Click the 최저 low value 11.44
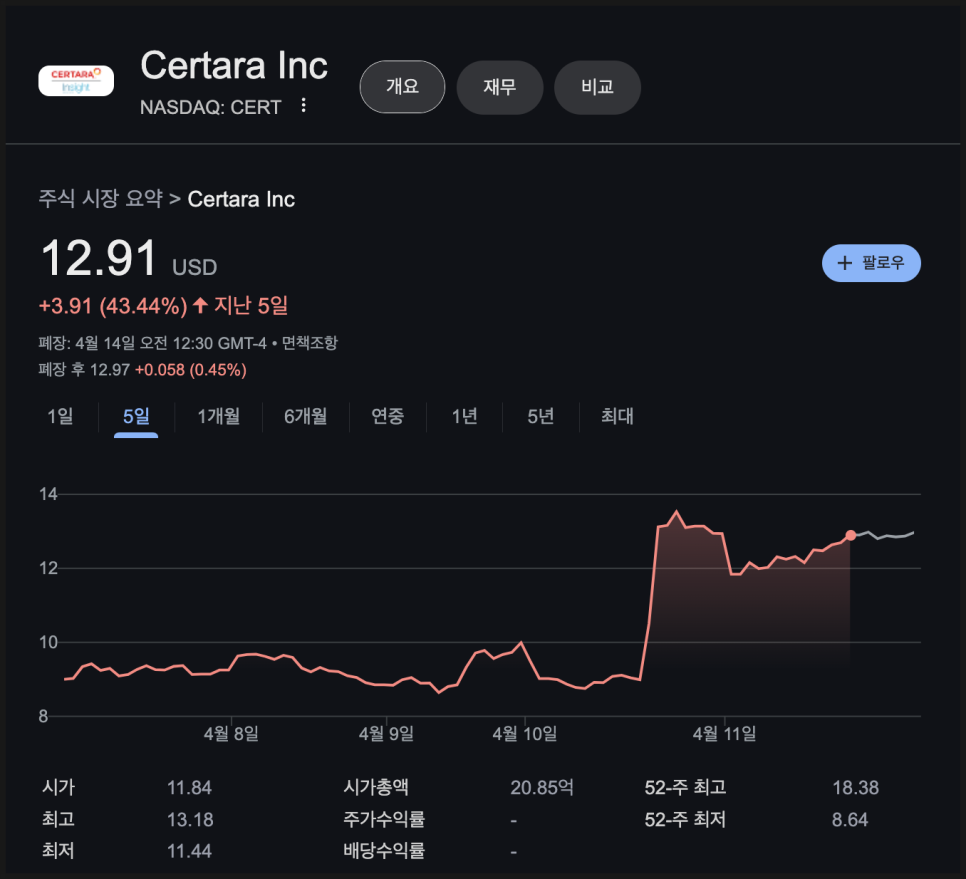Image resolution: width=966 pixels, height=879 pixels. pos(189,851)
